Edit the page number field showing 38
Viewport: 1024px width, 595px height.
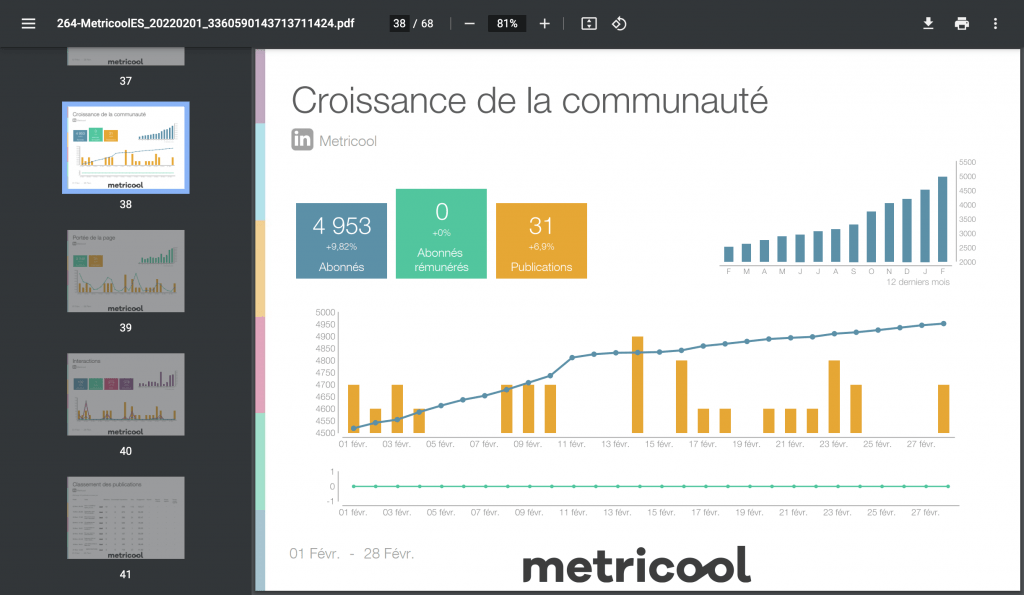[399, 23]
